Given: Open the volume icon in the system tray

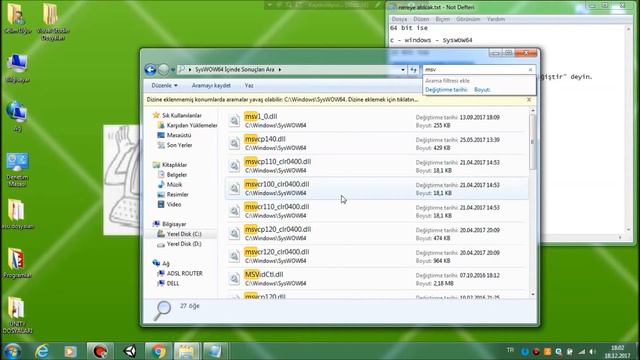Looking at the screenshot, I should 592,351.
